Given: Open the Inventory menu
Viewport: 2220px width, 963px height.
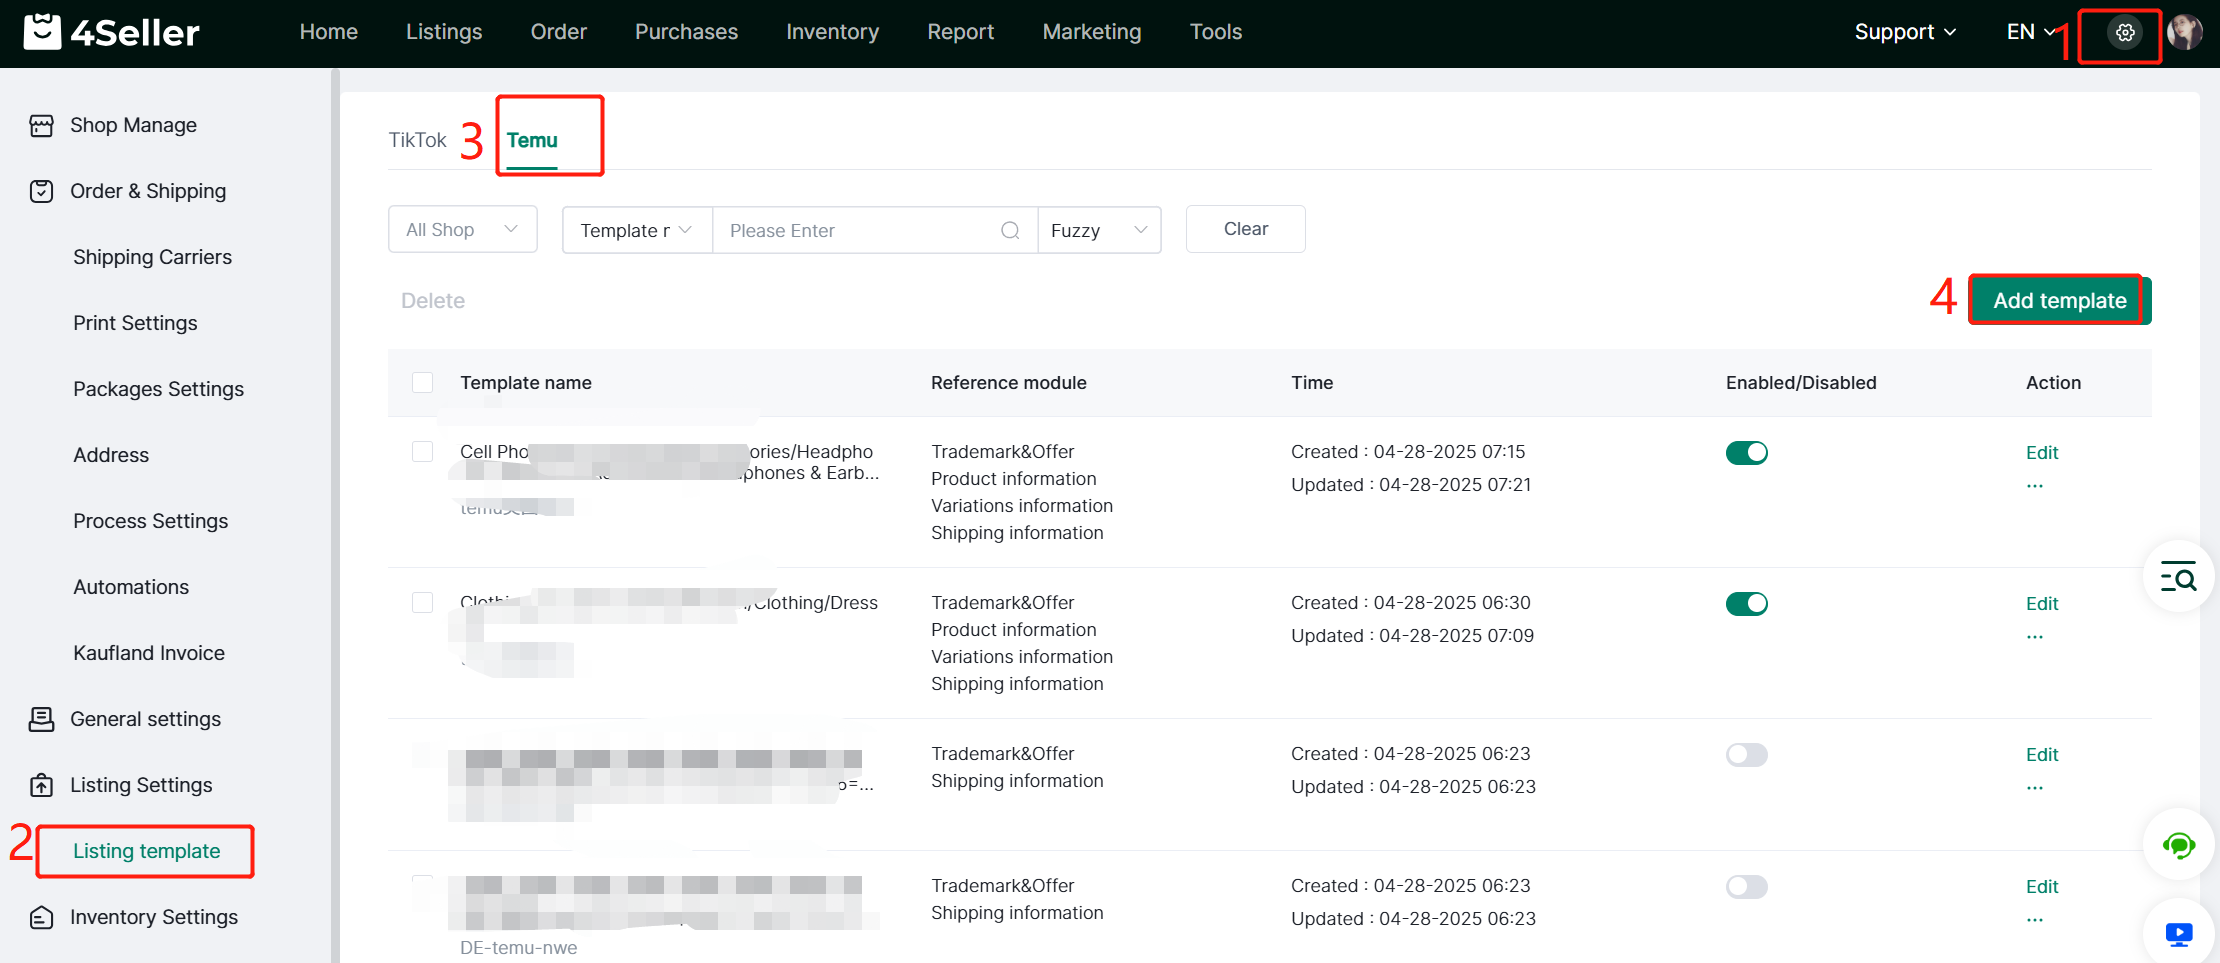Looking at the screenshot, I should tap(833, 32).
